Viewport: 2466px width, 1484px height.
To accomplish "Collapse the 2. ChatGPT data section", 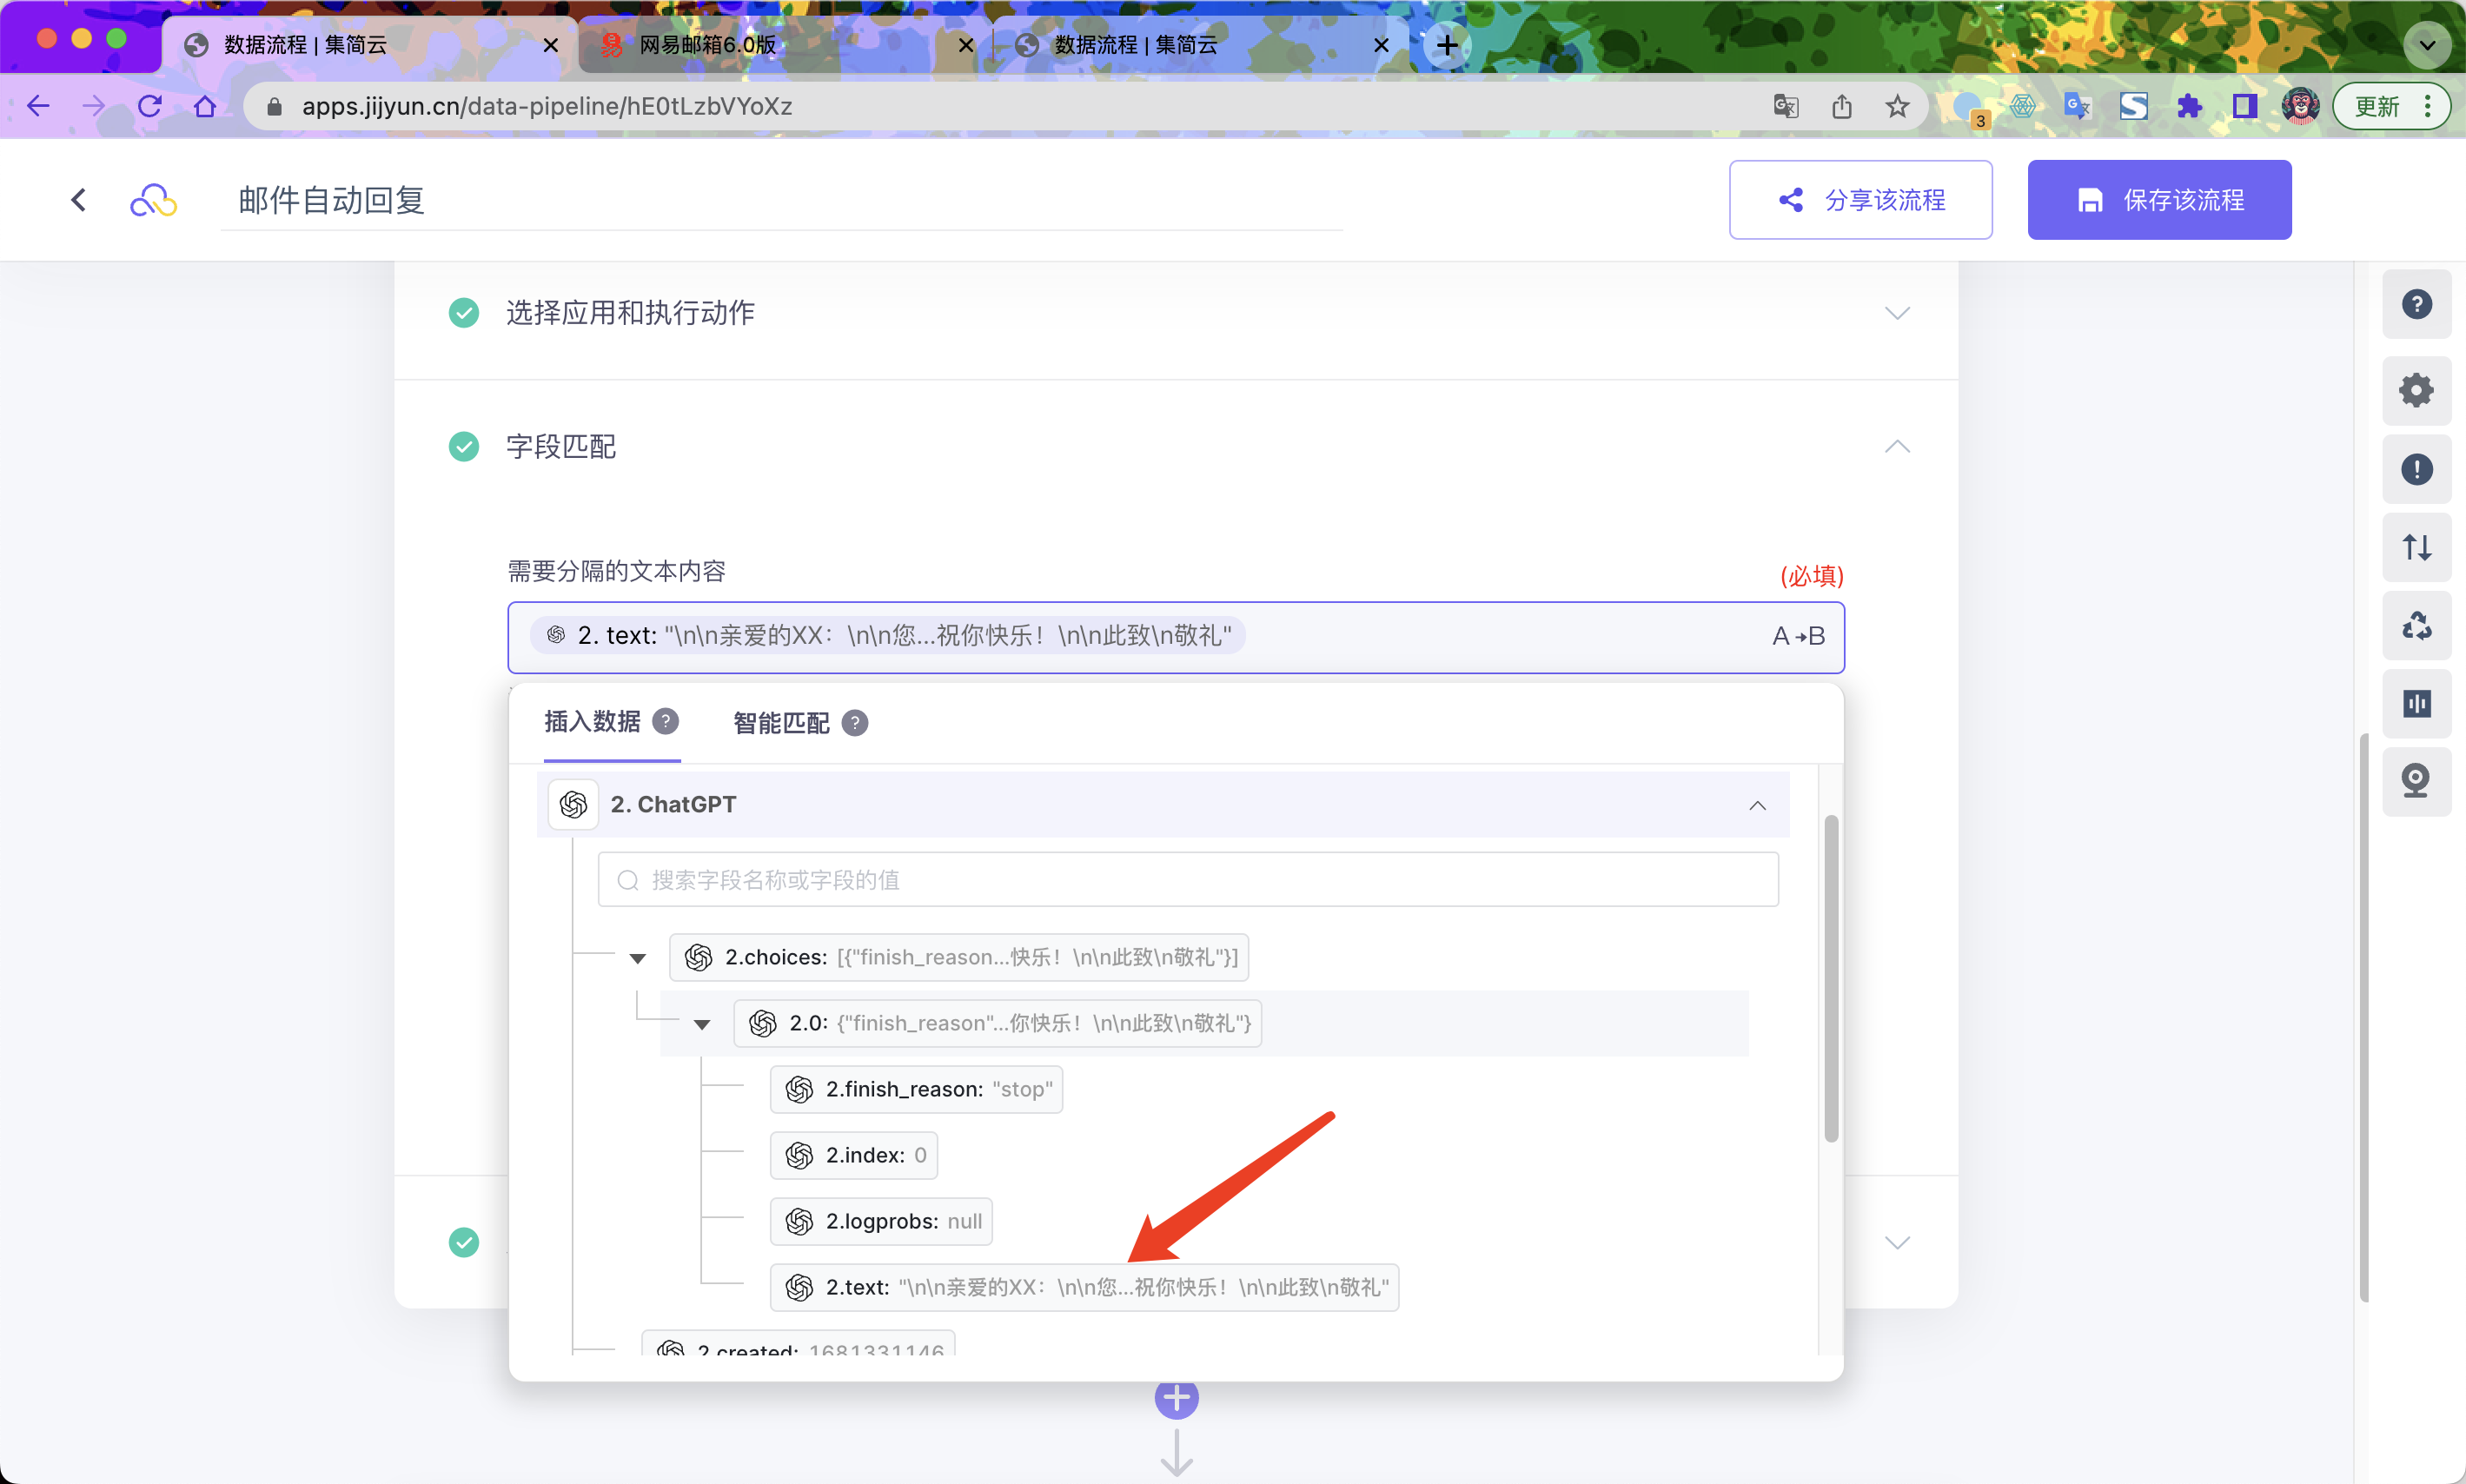I will [1757, 805].
